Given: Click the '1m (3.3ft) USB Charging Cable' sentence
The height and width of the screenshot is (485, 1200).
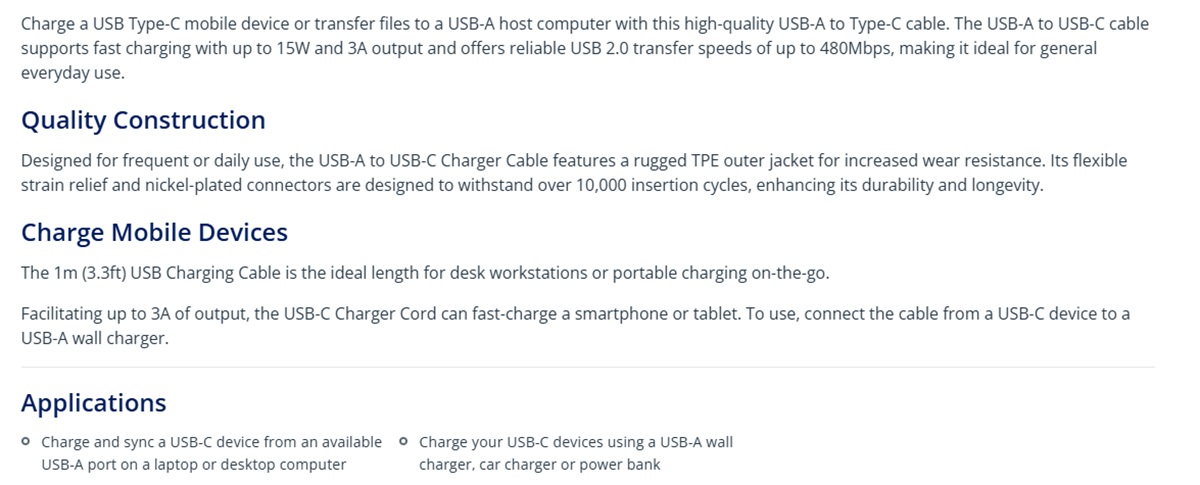Looking at the screenshot, I should [x=425, y=273].
